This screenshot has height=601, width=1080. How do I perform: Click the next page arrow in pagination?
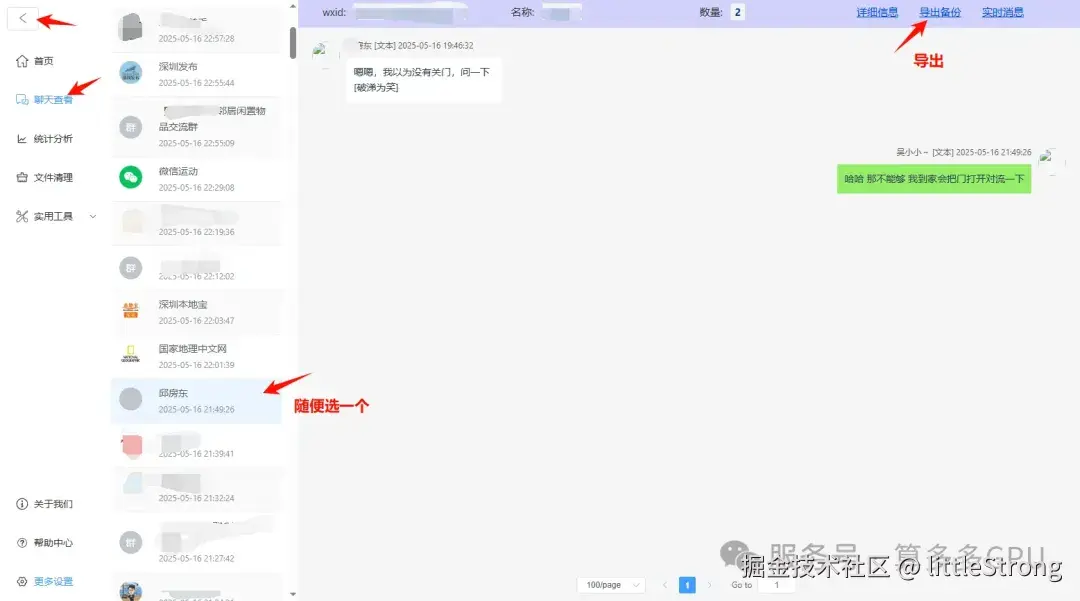710,584
